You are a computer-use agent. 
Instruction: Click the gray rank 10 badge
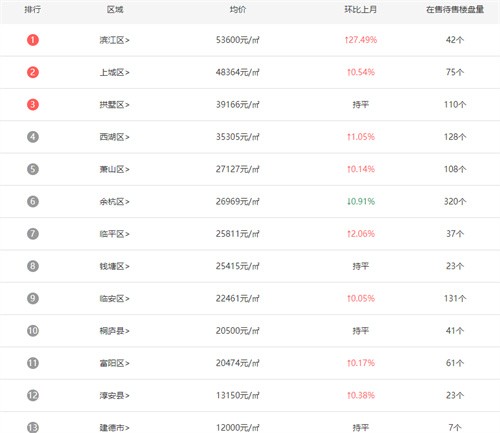point(33,331)
